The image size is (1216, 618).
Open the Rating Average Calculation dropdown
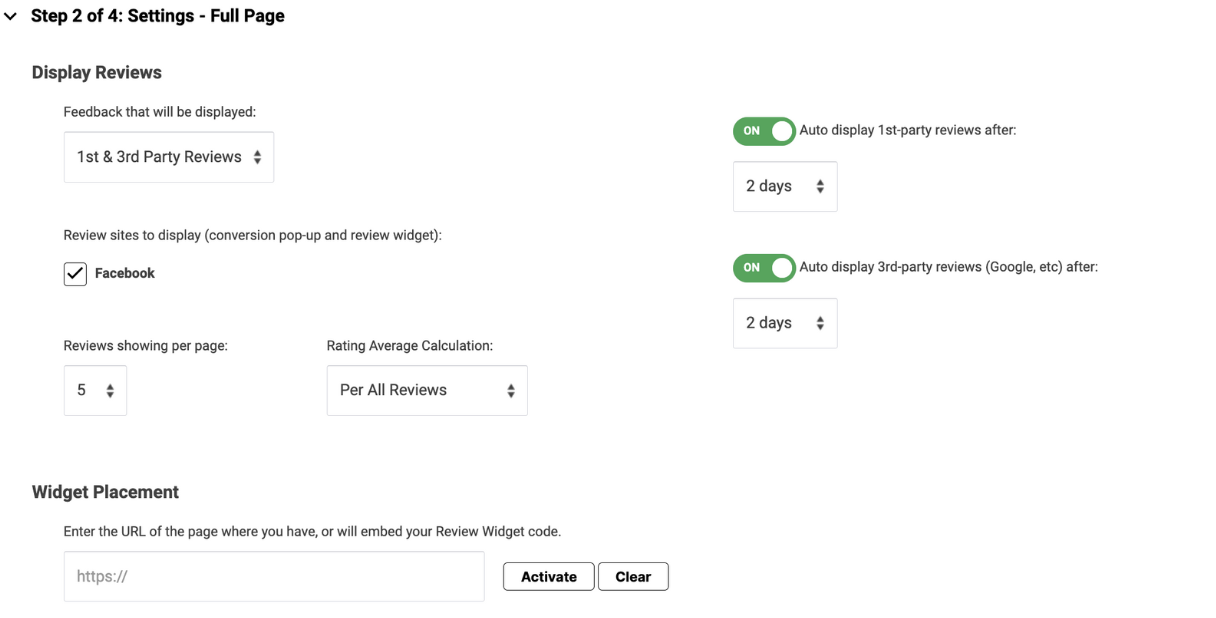(x=427, y=390)
